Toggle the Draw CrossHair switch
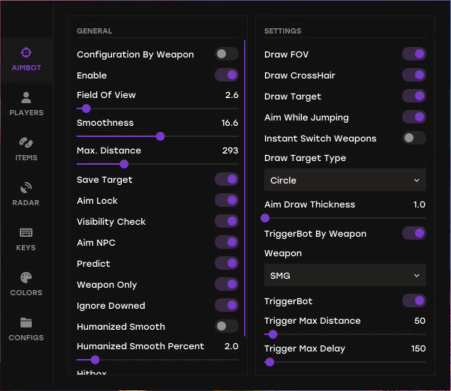451x391 pixels. tap(414, 75)
